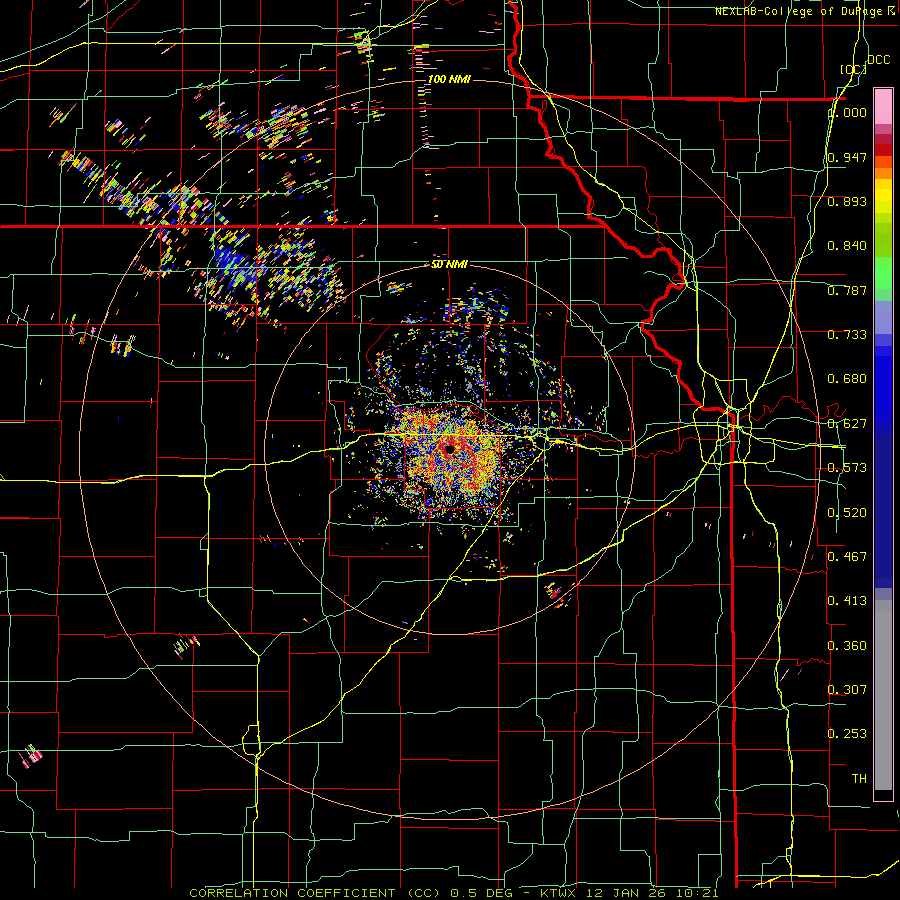Select the 0.573 legend value
The image size is (900, 900).
[847, 468]
